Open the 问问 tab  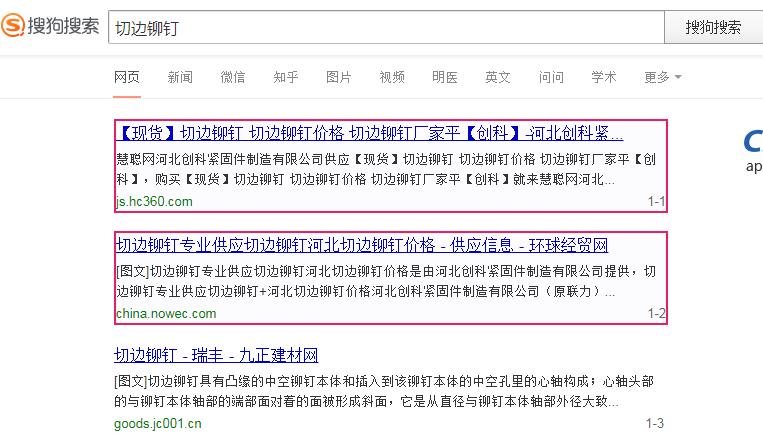(551, 77)
